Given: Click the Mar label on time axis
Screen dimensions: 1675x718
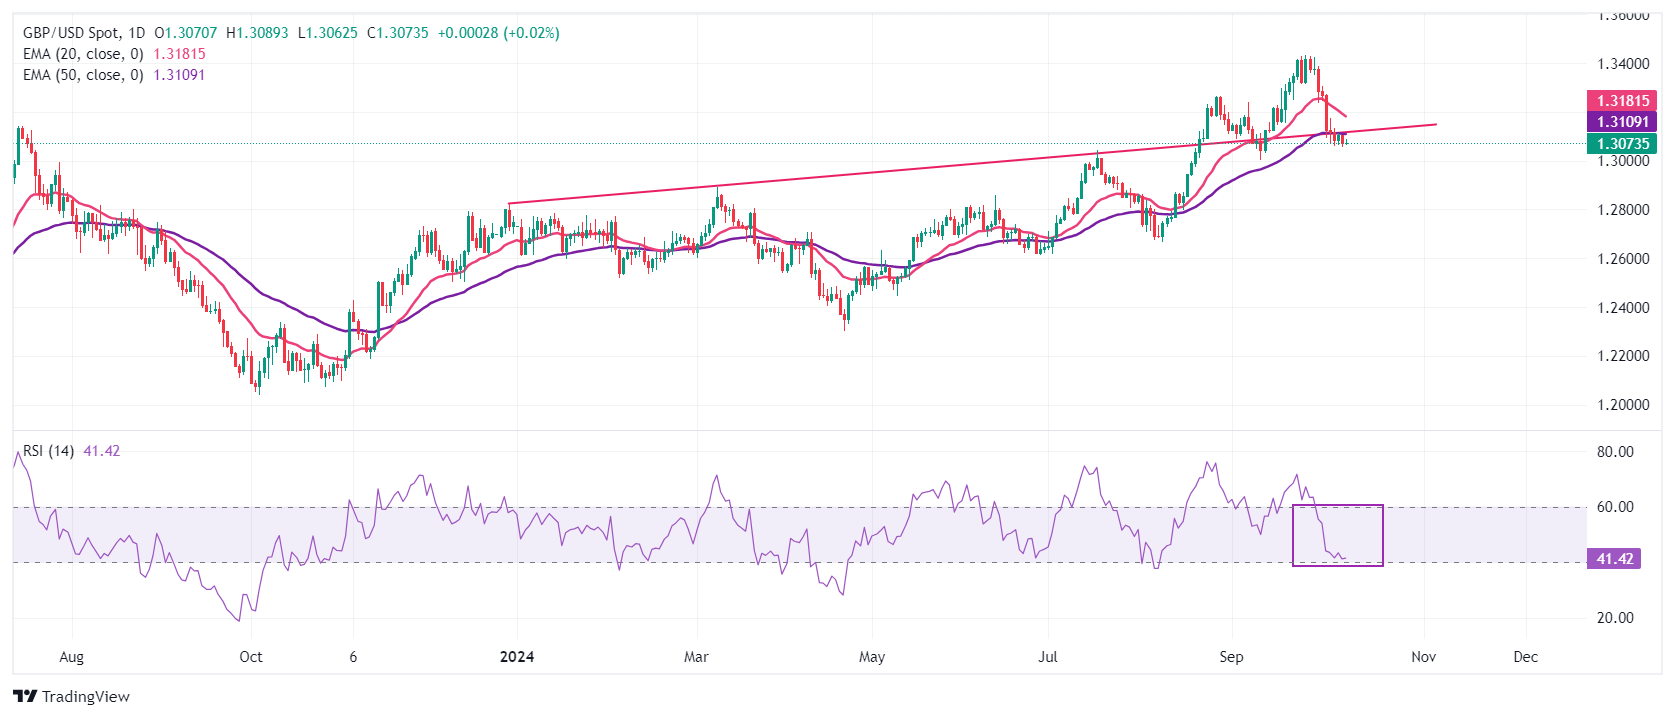Looking at the screenshot, I should click(x=696, y=657).
